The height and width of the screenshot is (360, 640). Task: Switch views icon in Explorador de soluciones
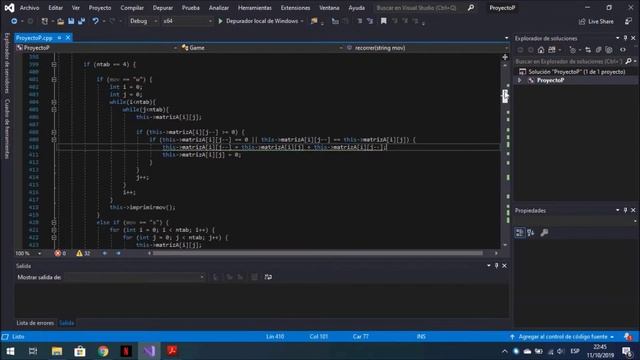click(552, 50)
